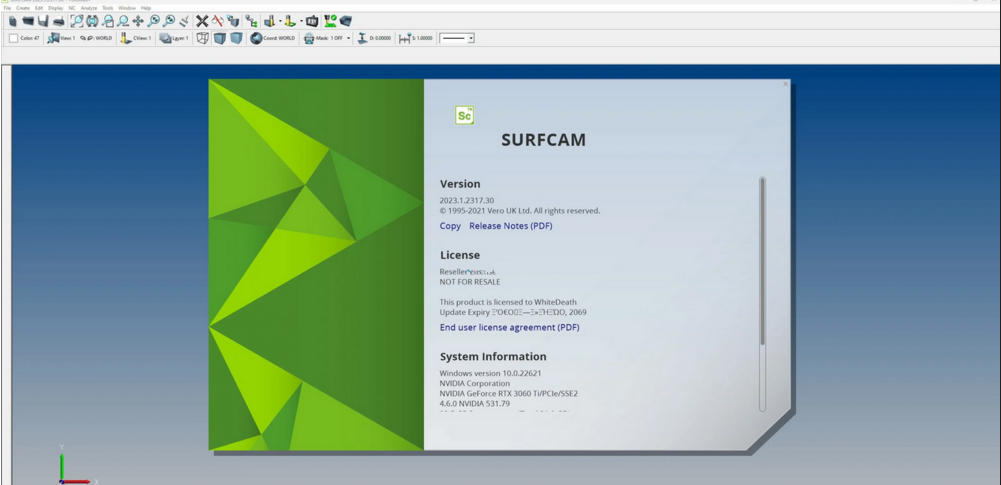Click the Copy version link
This screenshot has height=485, width=1001.
click(450, 226)
